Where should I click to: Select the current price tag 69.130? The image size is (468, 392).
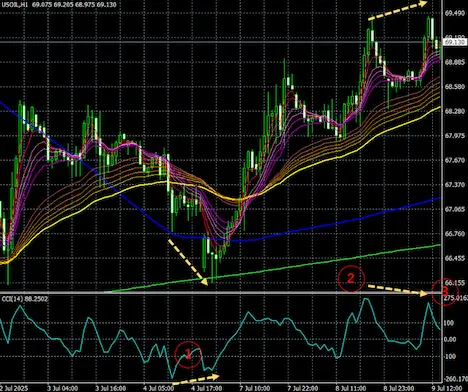[455, 42]
